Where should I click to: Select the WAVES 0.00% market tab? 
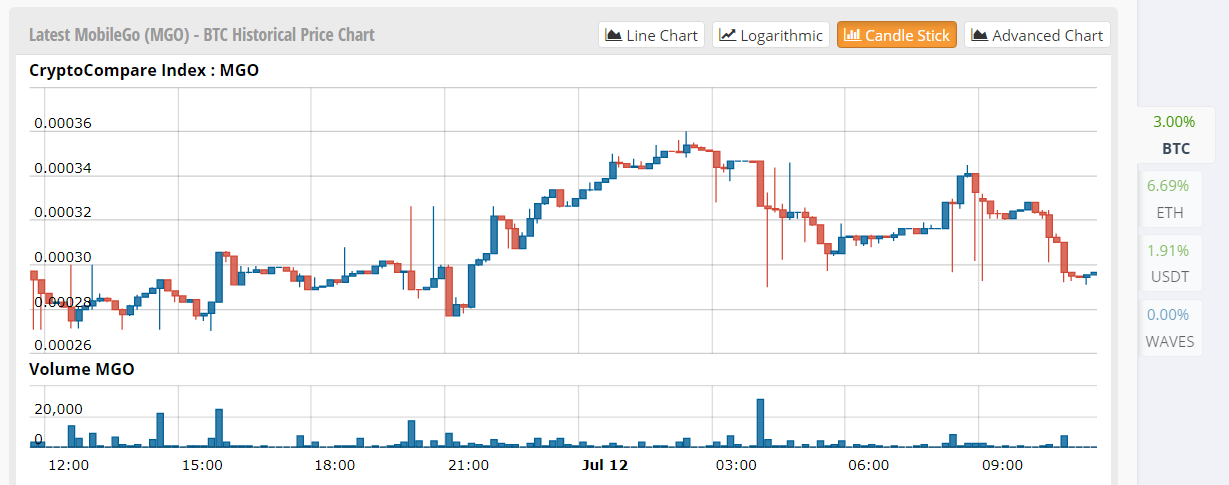(1169, 328)
